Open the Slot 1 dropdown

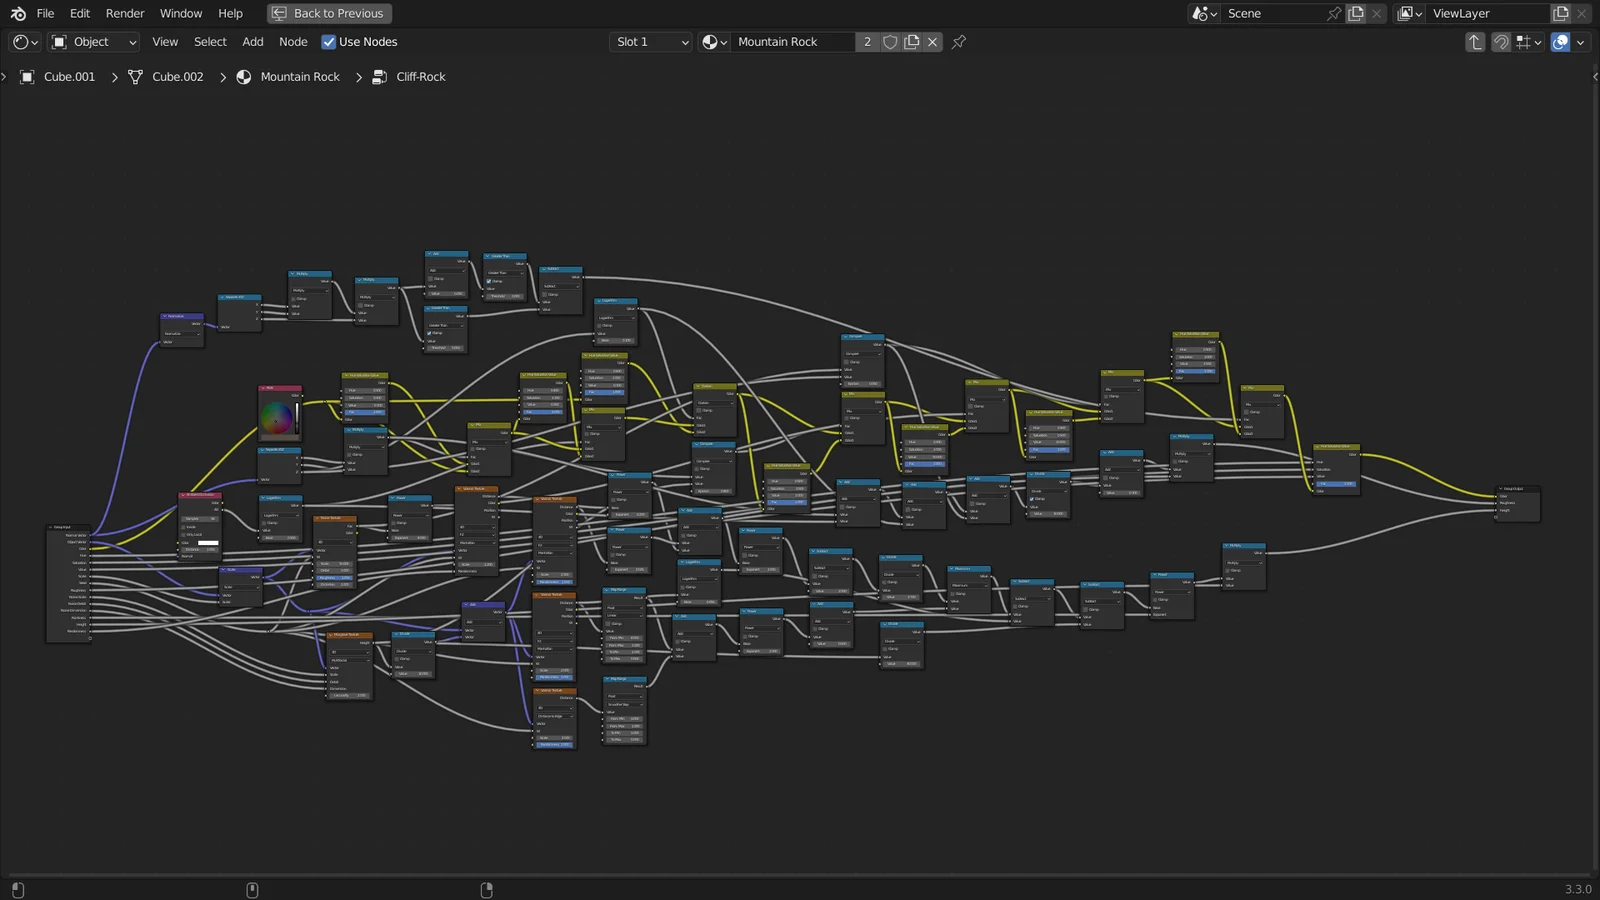(651, 42)
